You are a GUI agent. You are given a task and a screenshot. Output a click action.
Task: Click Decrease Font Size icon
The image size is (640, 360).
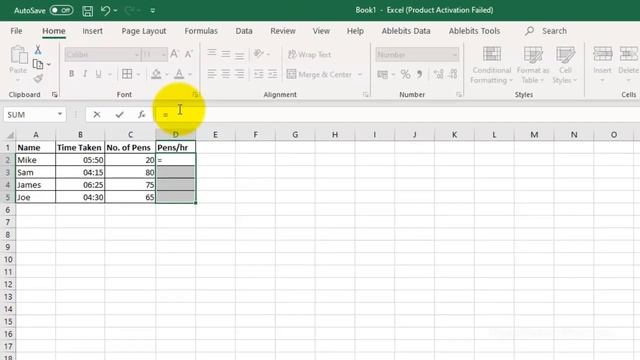(189, 54)
